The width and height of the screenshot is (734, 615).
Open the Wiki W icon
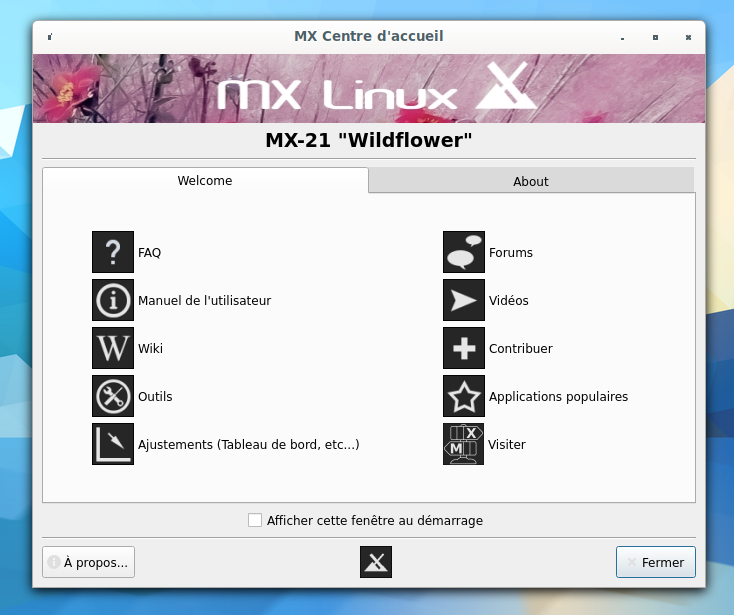(x=113, y=348)
